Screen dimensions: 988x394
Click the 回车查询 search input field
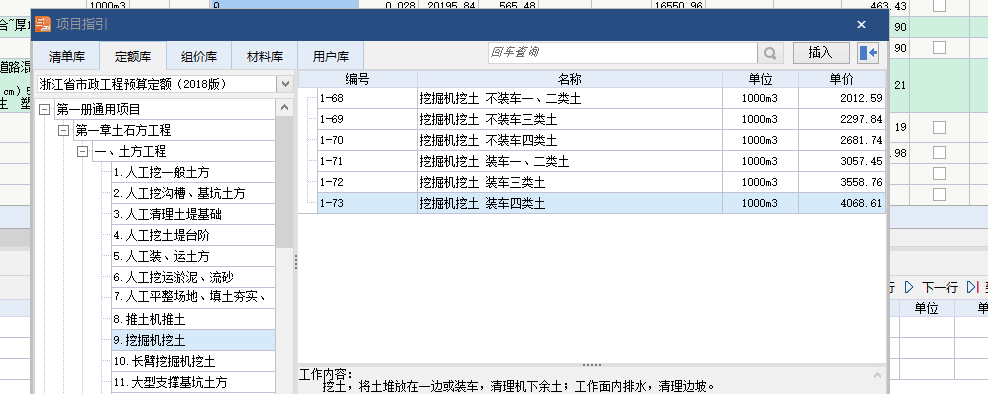623,53
